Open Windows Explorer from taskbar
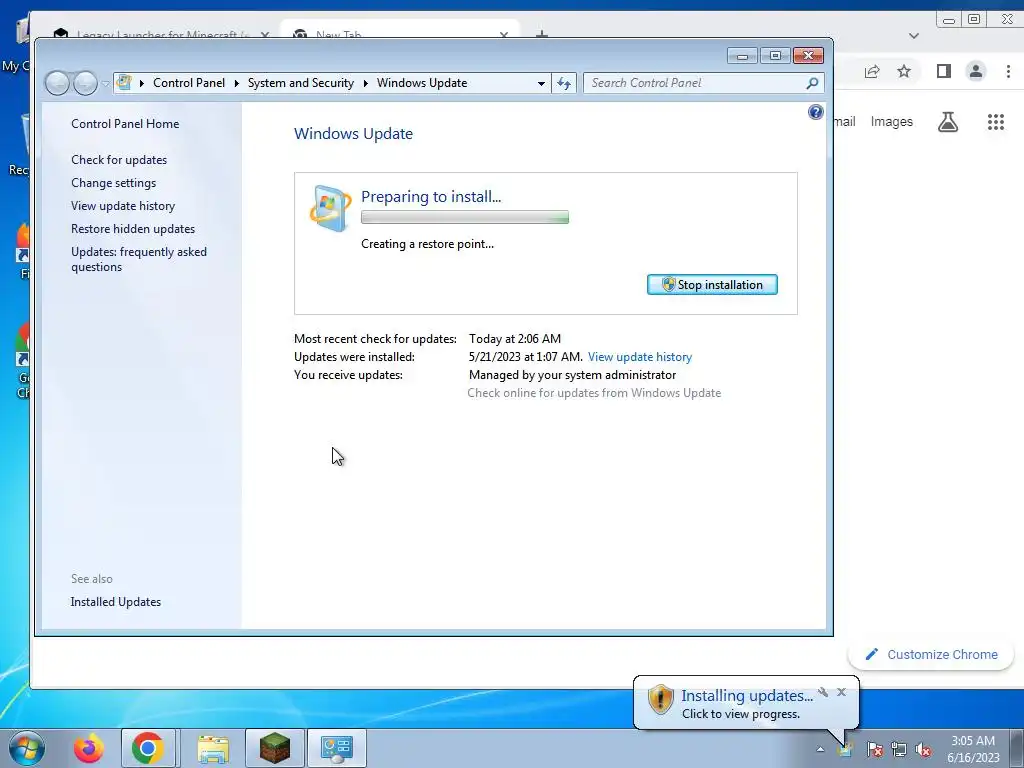 [213, 748]
